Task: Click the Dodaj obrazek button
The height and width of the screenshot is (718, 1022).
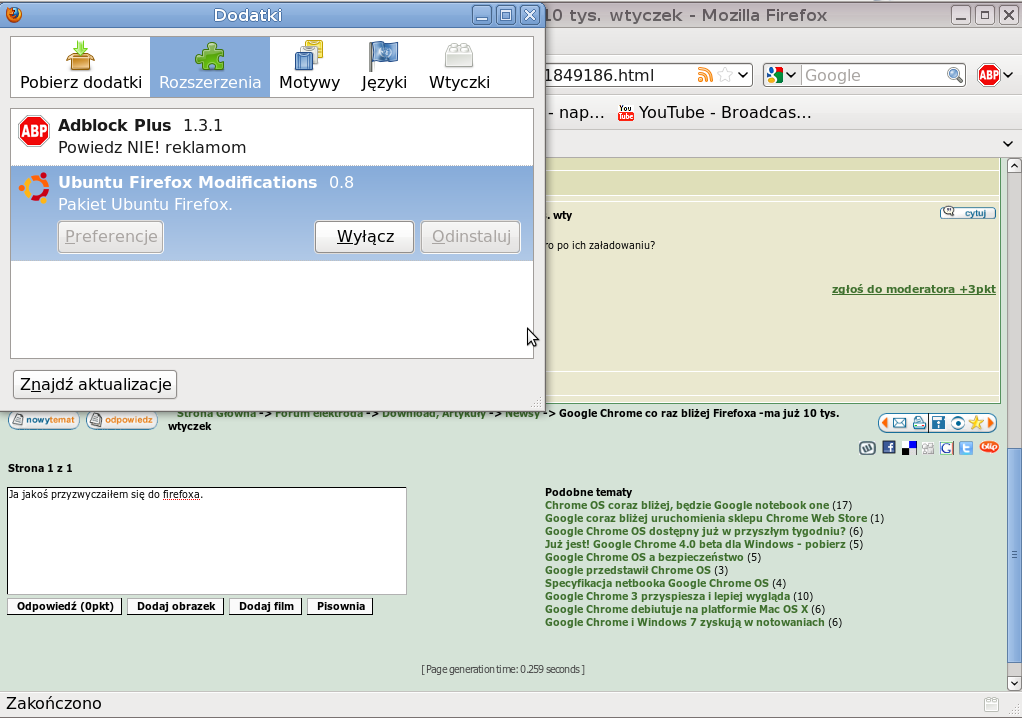Action: [176, 607]
